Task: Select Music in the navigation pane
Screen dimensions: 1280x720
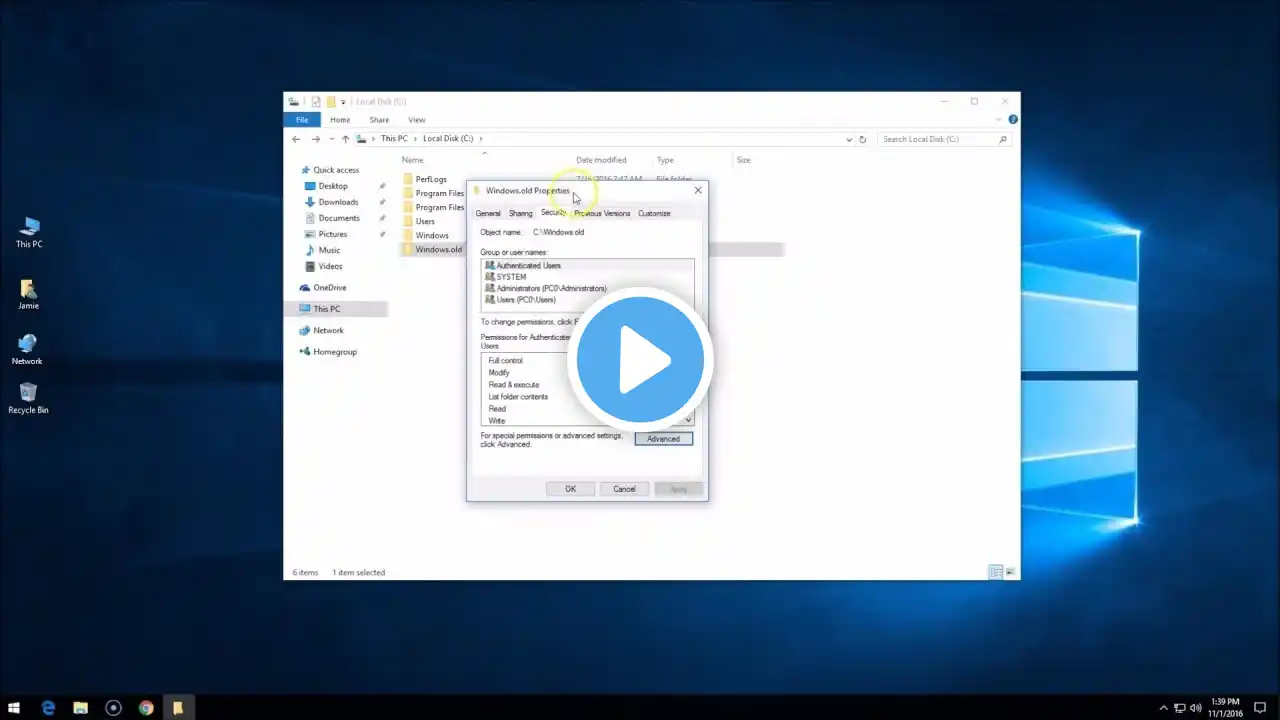Action: click(329, 250)
